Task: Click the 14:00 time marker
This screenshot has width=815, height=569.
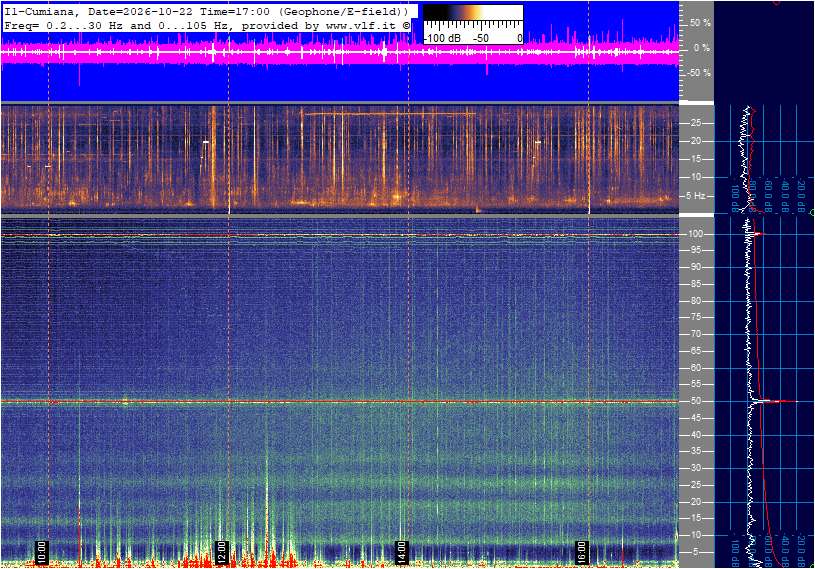Action: point(401,552)
